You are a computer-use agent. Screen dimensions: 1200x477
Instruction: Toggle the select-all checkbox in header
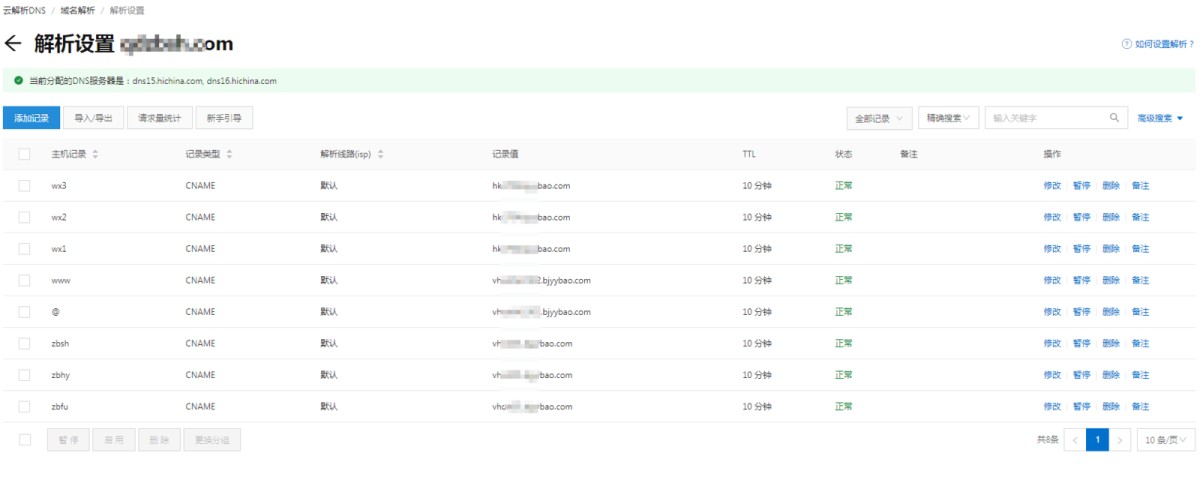24,154
